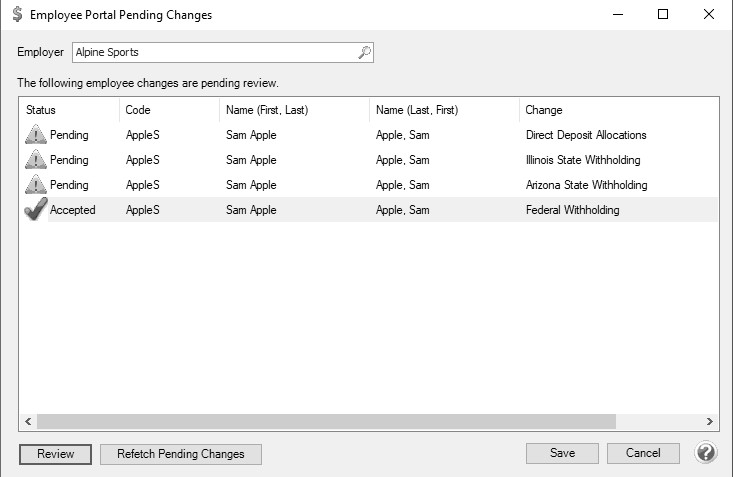
Task: Select the Illinois State Withholding row
Action: point(368,160)
